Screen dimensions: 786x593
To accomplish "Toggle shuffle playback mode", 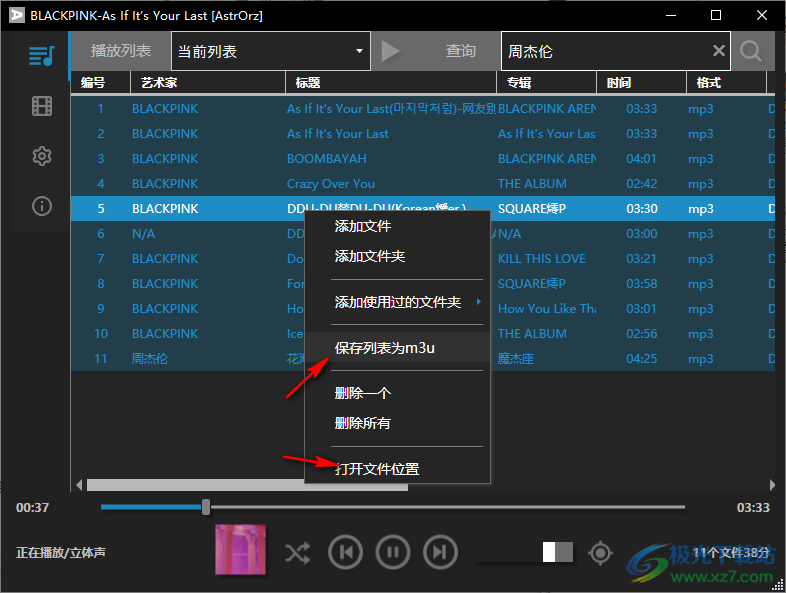I will tap(298, 553).
